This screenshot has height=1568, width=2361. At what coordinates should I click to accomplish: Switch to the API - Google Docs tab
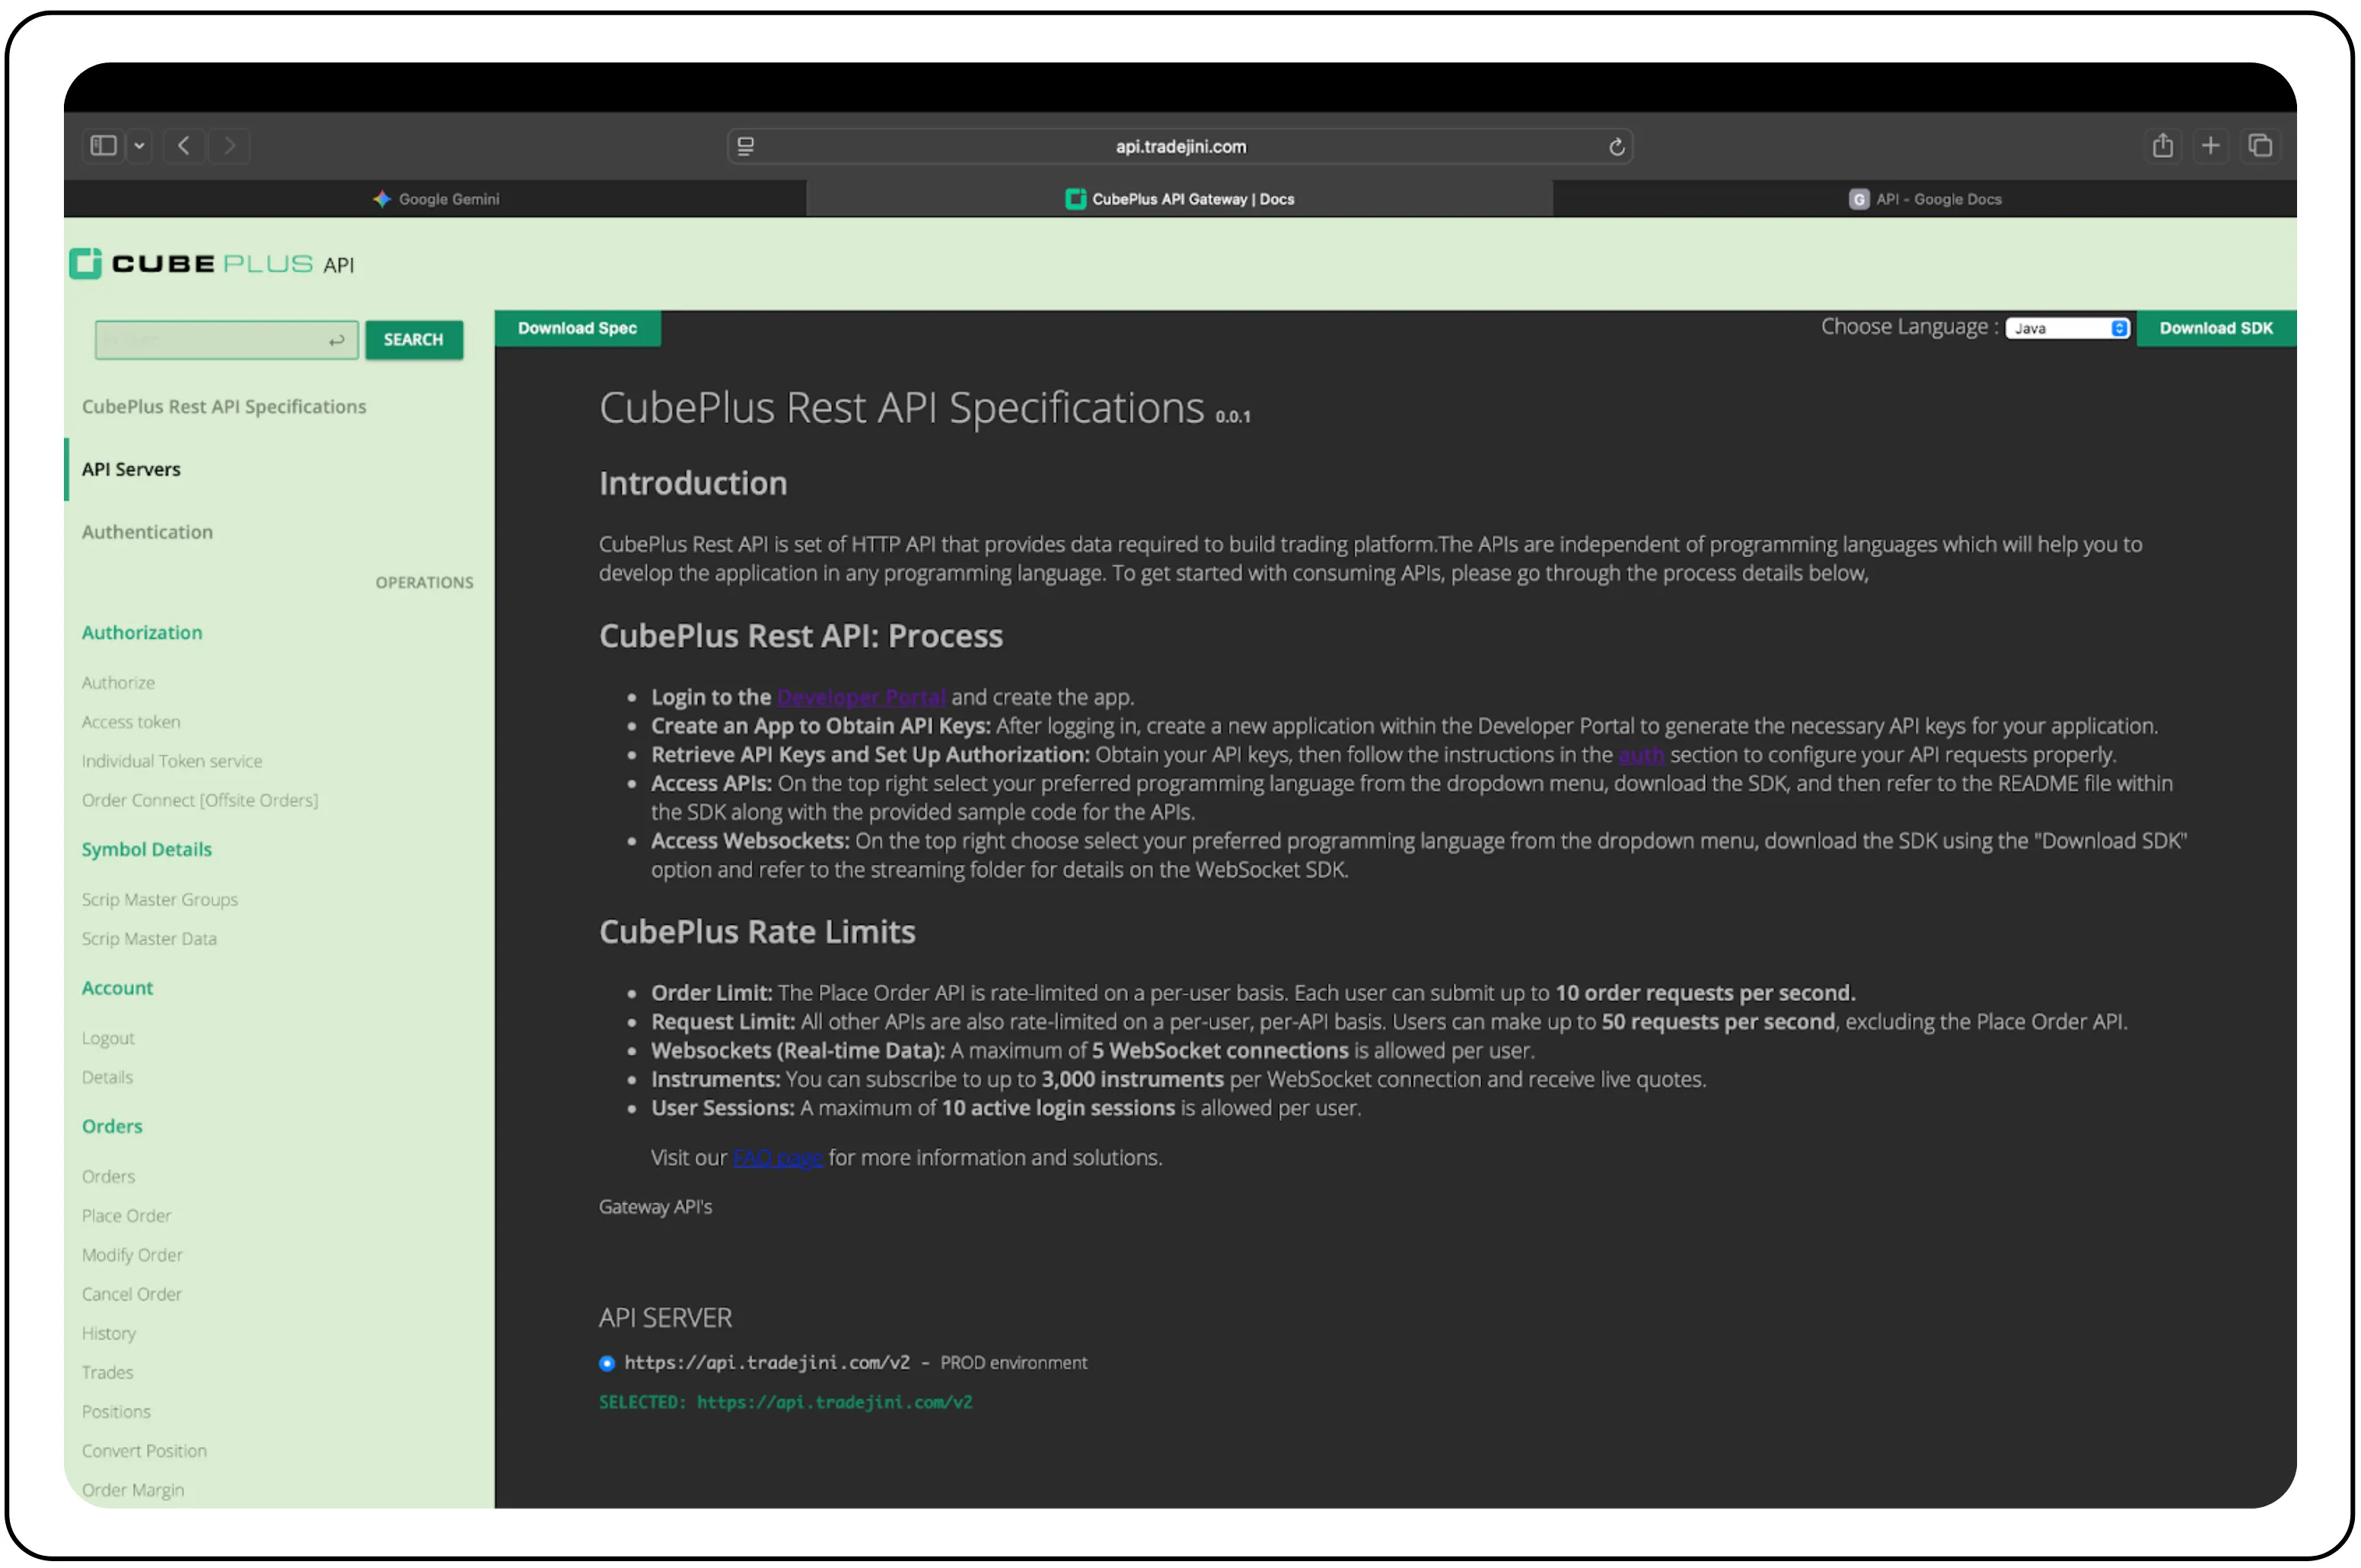[x=1923, y=198]
